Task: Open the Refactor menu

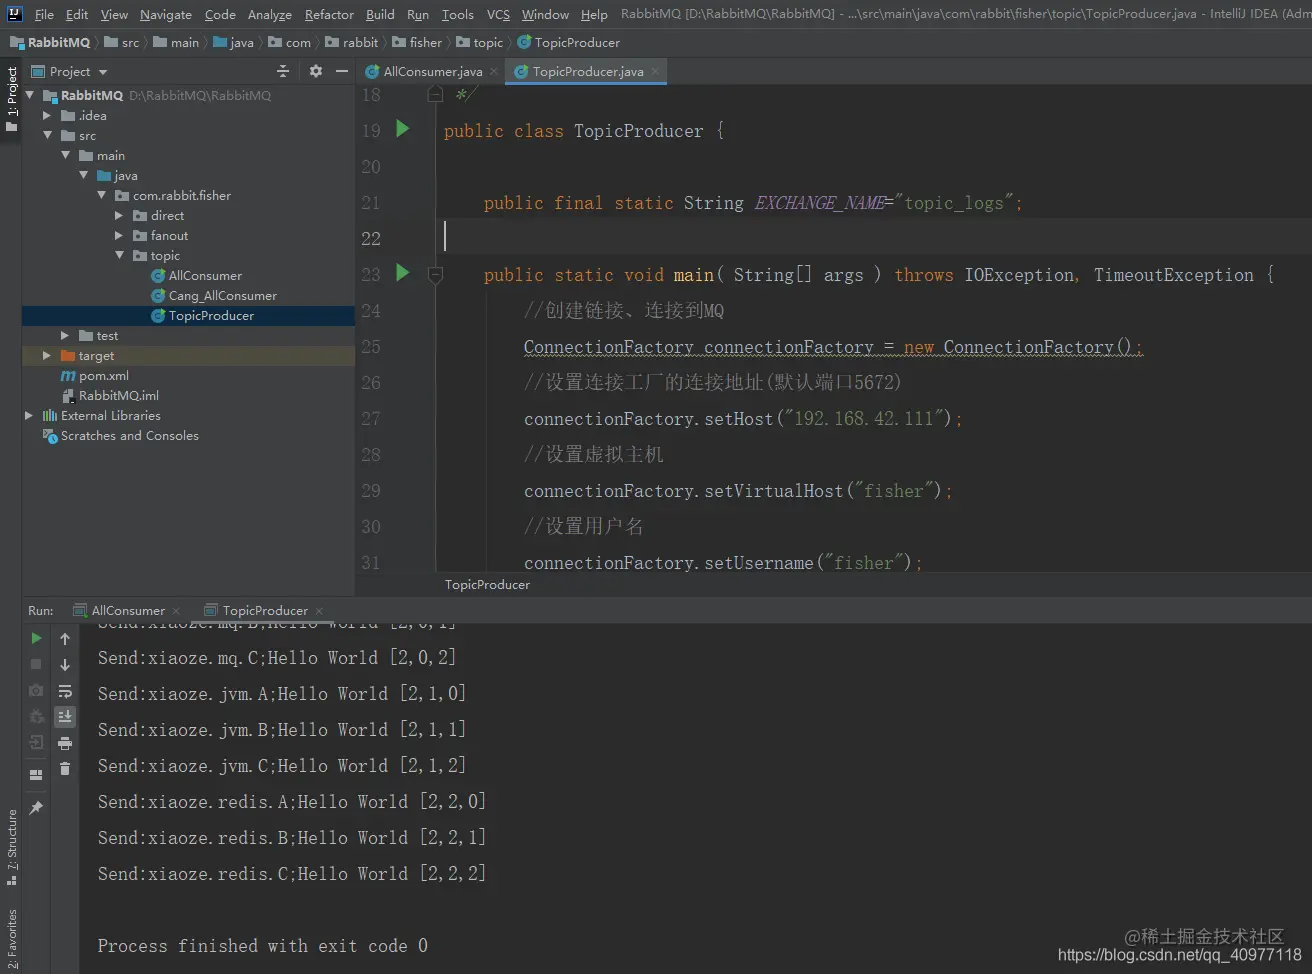Action: click(x=329, y=14)
